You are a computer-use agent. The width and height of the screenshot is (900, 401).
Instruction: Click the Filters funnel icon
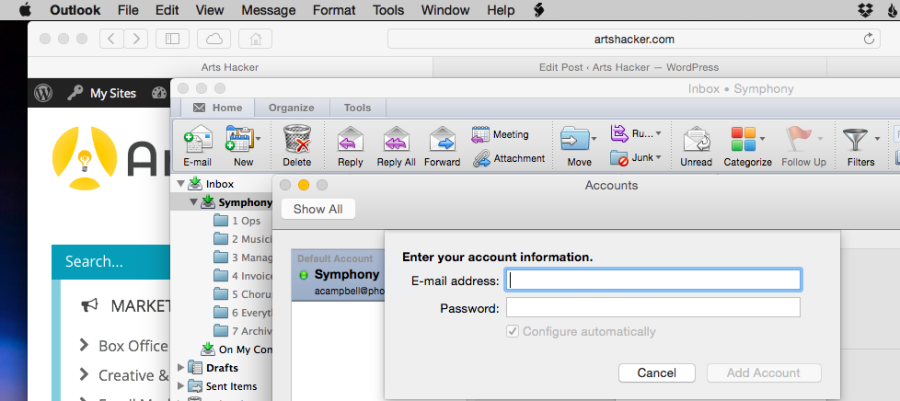[855, 139]
